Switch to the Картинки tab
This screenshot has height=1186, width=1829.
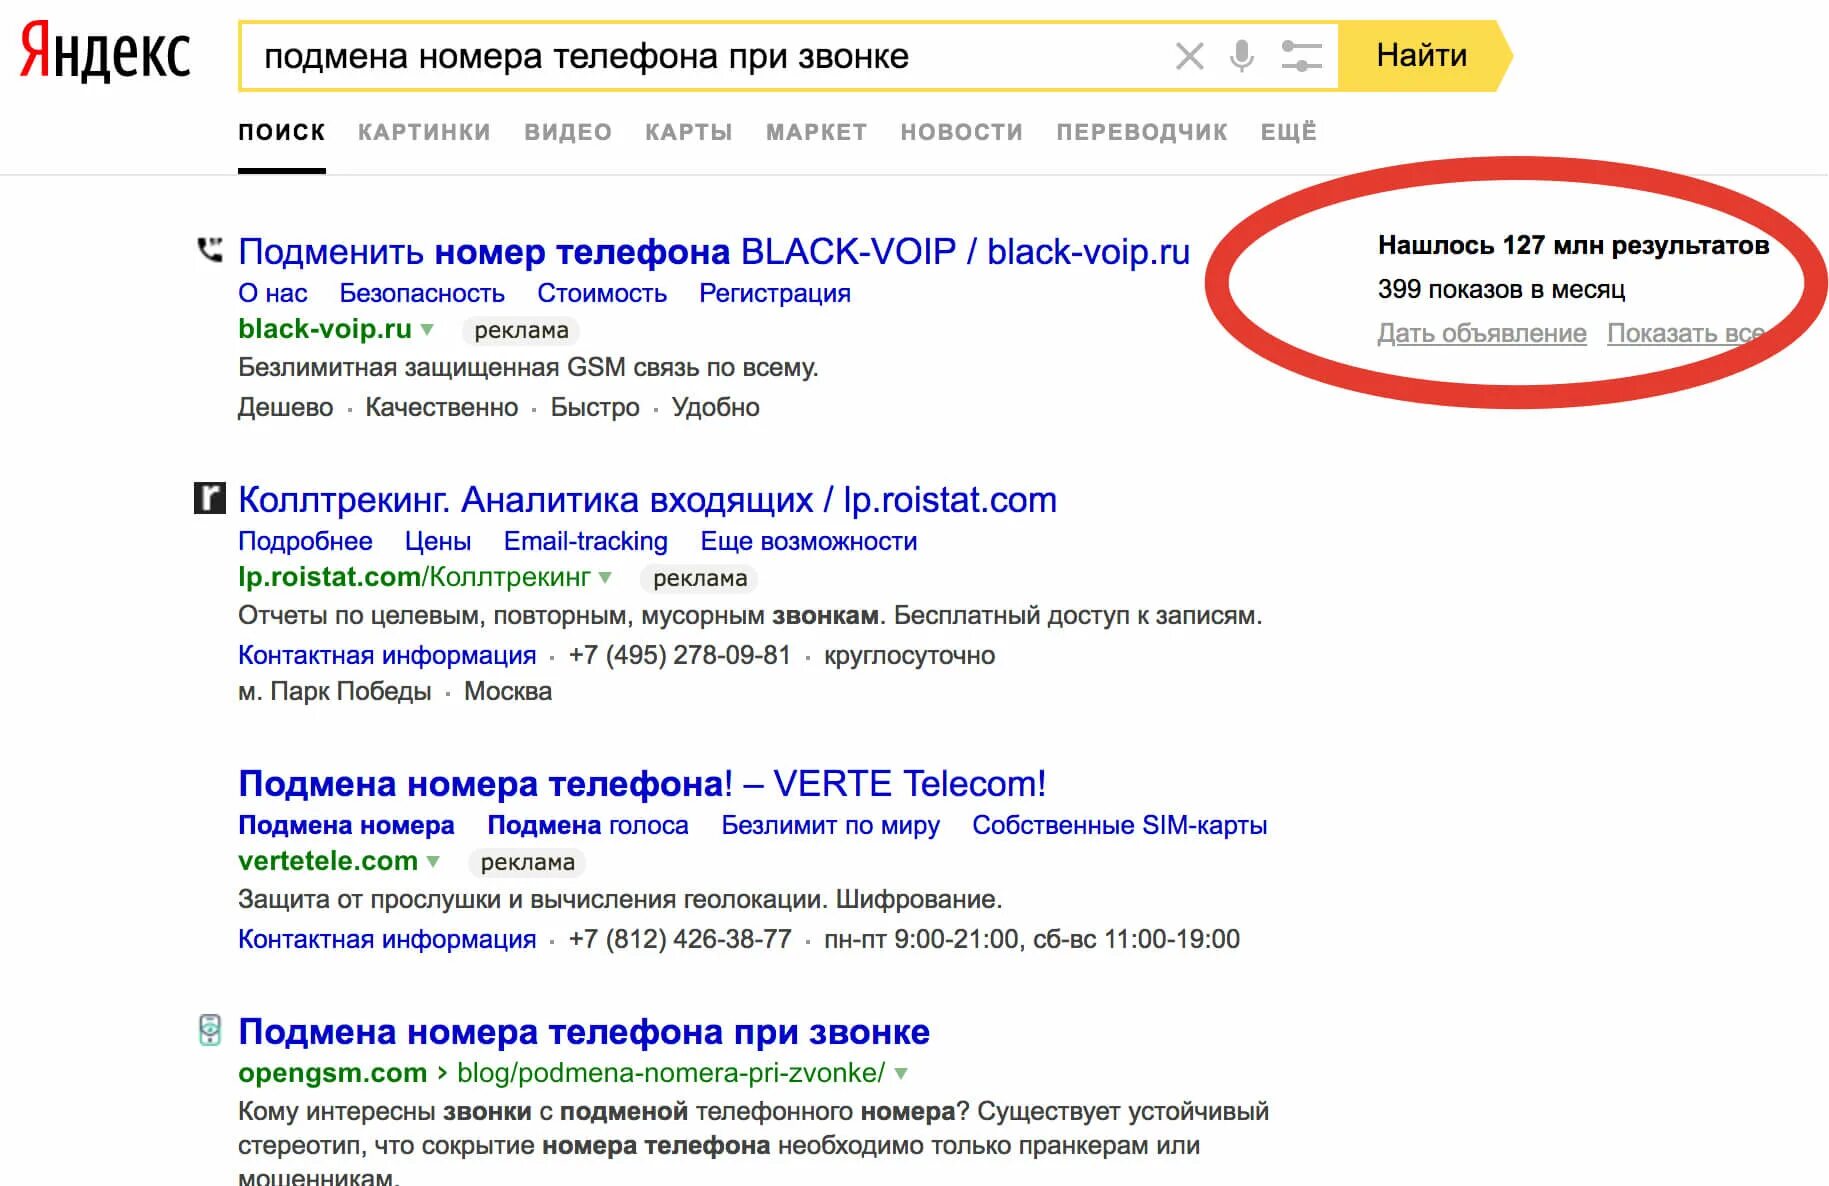click(x=424, y=132)
